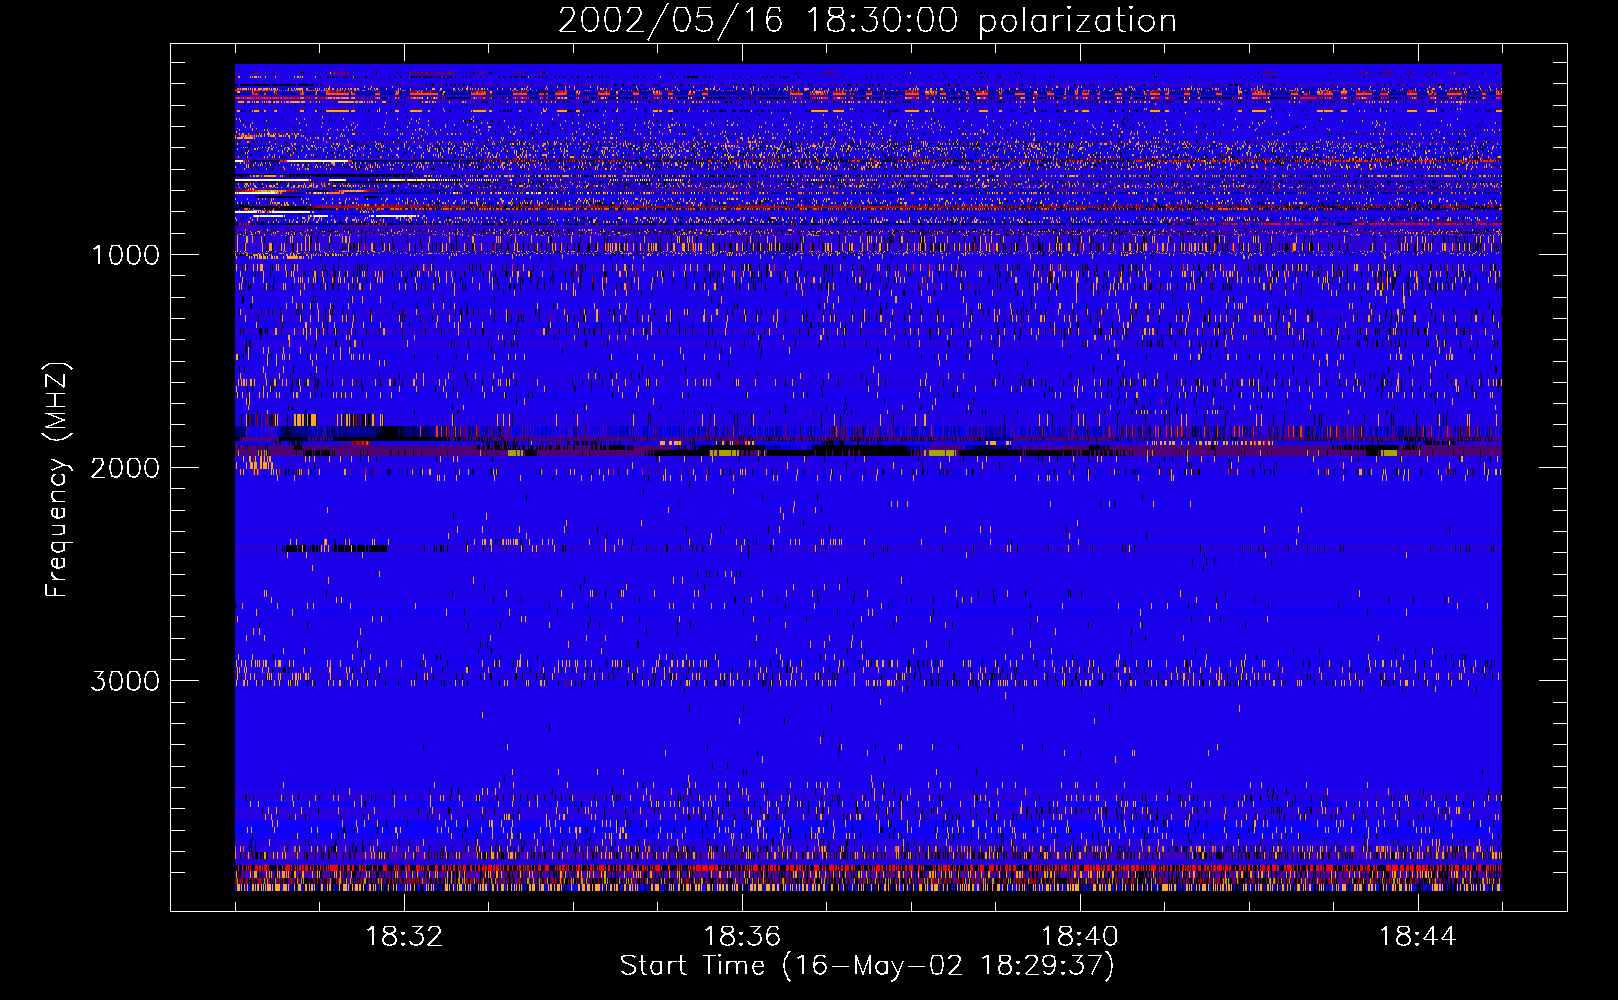Click the 18:32 time tick label

[x=404, y=937]
